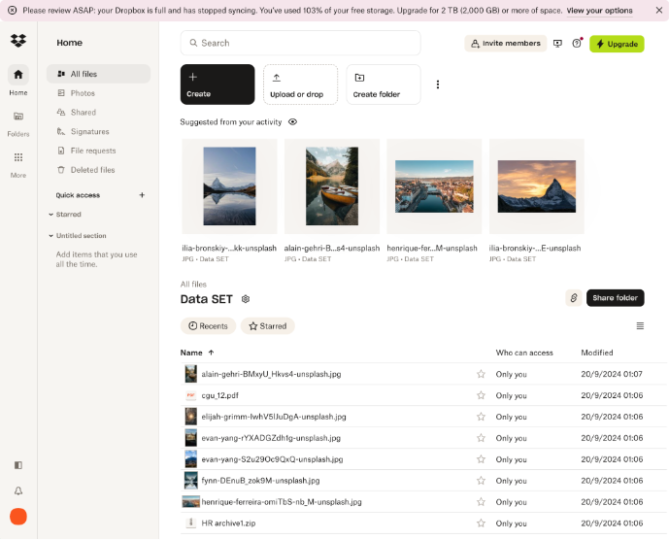Open Data SET folder settings gear
Viewport: 669px width, 540px height.
tap(245, 299)
